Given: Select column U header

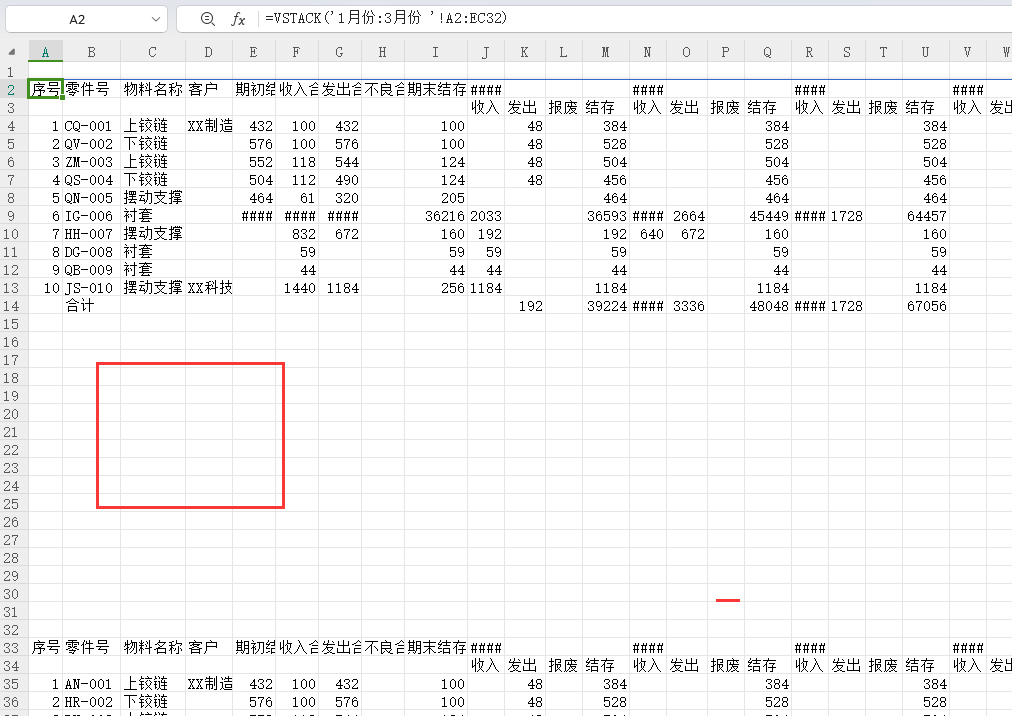Looking at the screenshot, I should (x=926, y=52).
